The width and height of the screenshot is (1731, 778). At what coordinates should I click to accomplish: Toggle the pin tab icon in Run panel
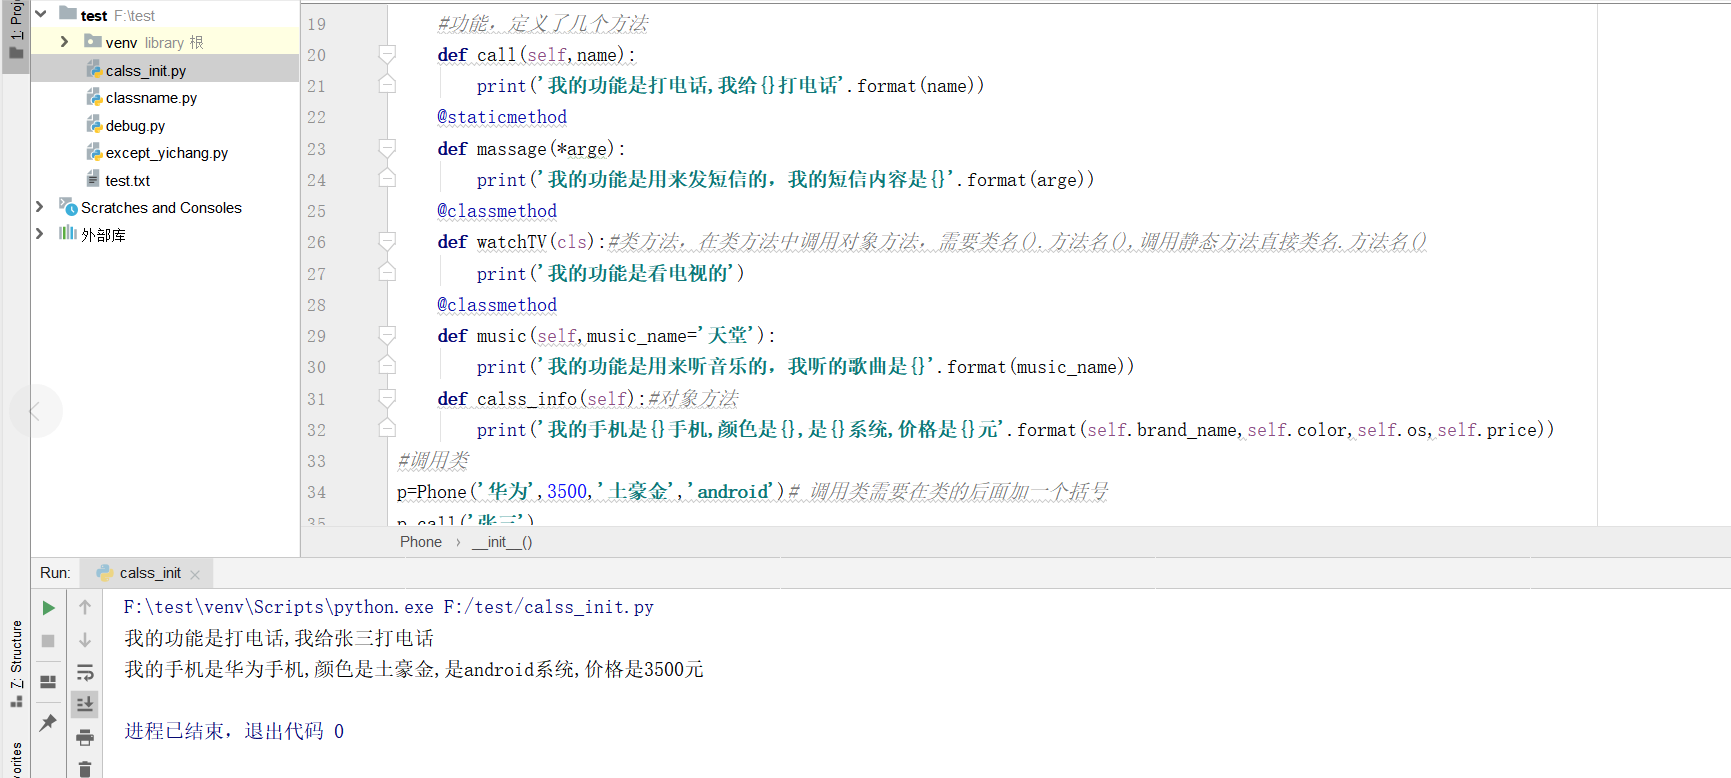coord(48,722)
